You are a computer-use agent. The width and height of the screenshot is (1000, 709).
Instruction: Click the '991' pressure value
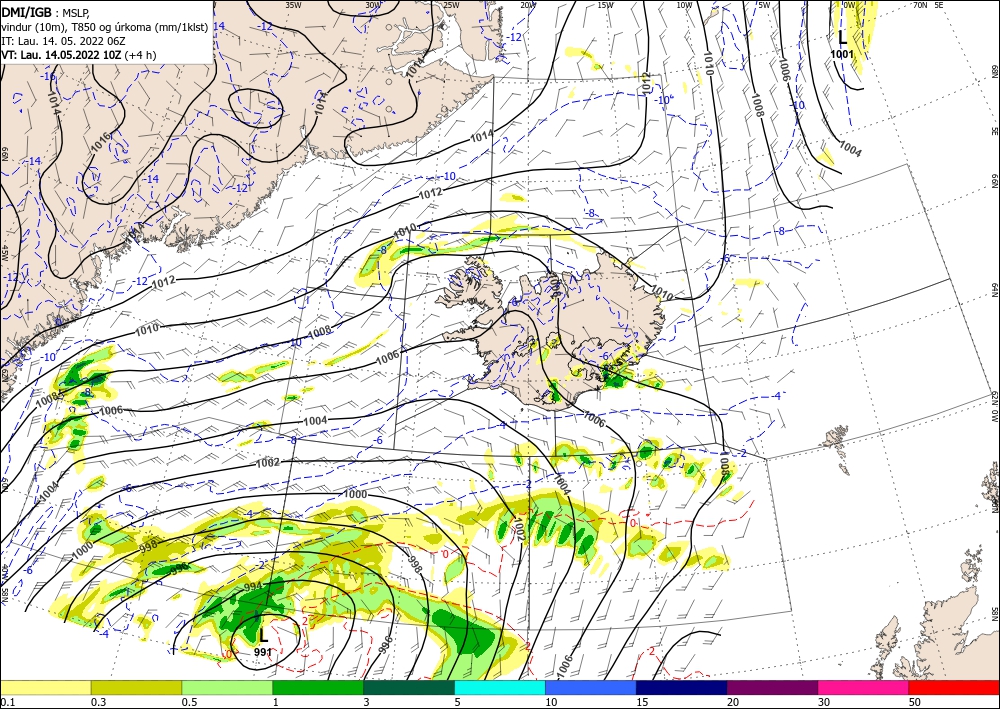[263, 652]
